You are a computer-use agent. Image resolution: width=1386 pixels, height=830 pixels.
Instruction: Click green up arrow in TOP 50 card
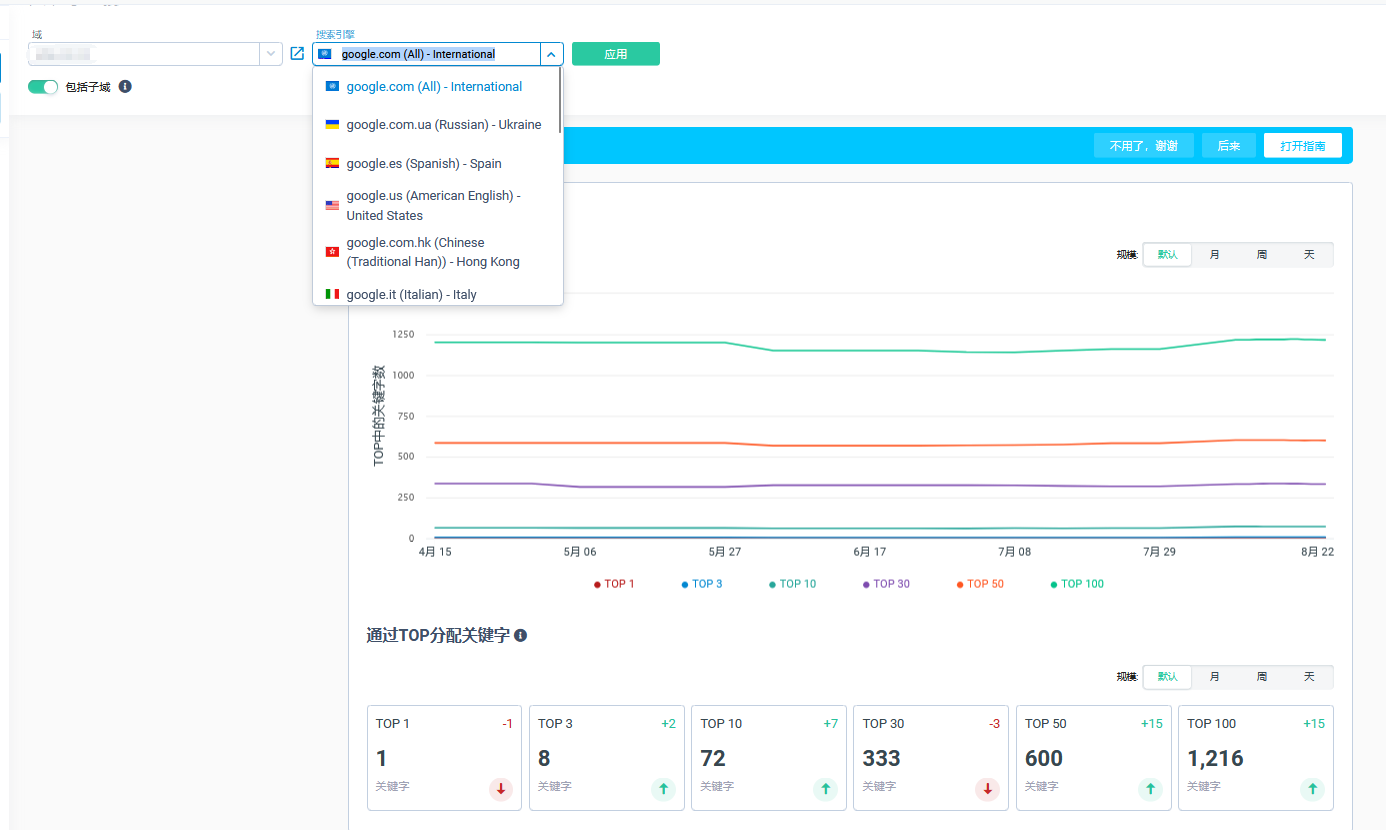1150,789
